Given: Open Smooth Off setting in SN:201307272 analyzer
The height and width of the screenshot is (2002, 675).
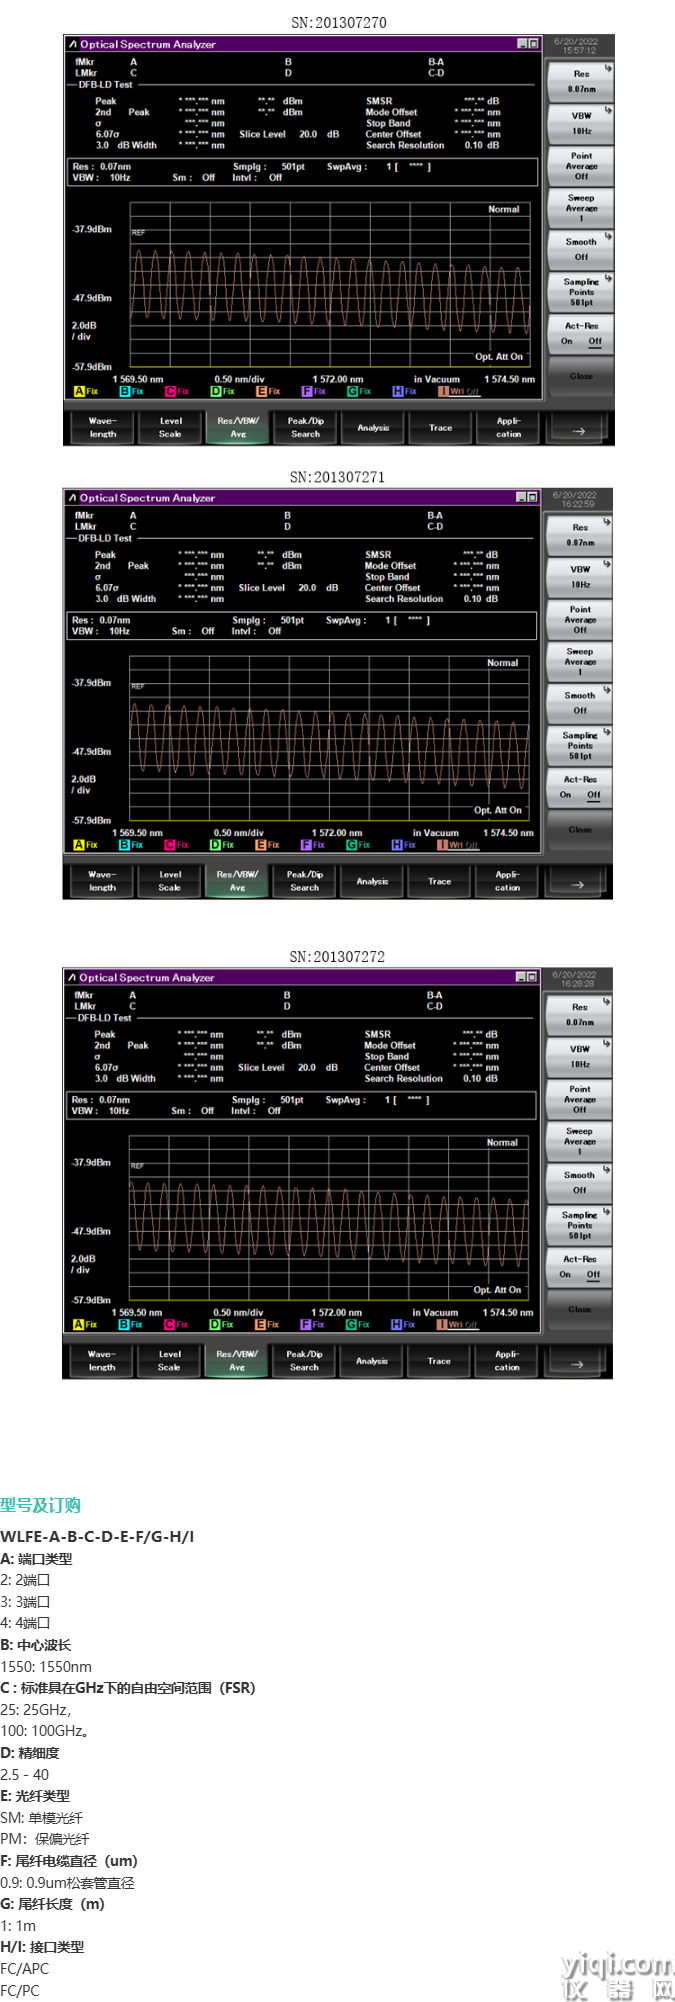Looking at the screenshot, I should (x=580, y=1182).
